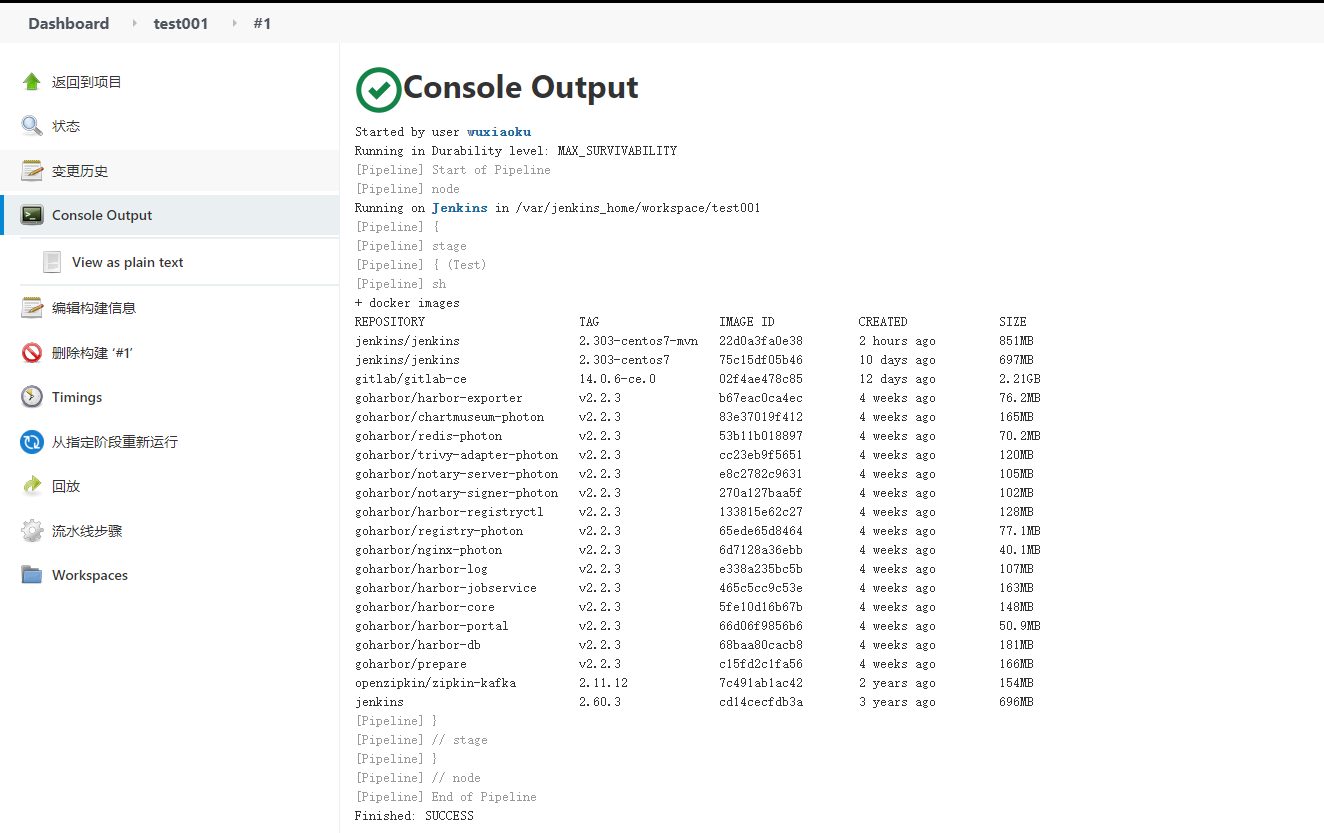Click the green up-arrow back-to-project icon
The image size is (1324, 833).
point(32,82)
